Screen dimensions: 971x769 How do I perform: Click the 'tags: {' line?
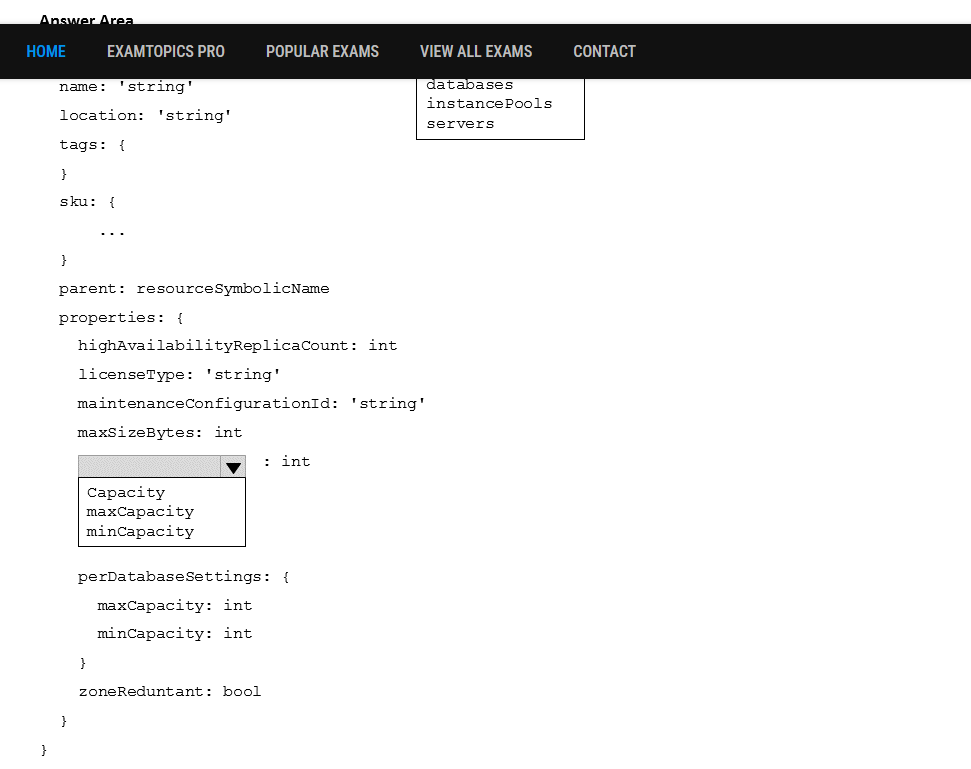92,145
